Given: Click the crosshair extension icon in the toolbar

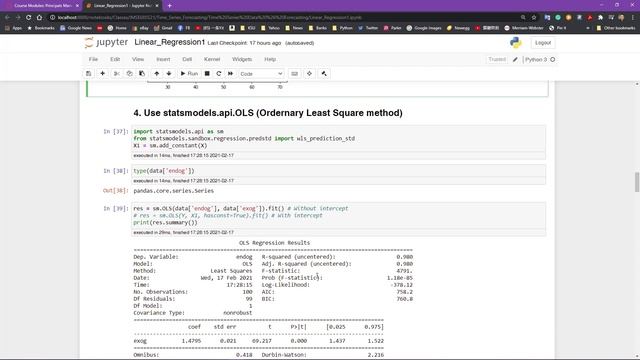Looking at the screenshot, I should 309,73.
